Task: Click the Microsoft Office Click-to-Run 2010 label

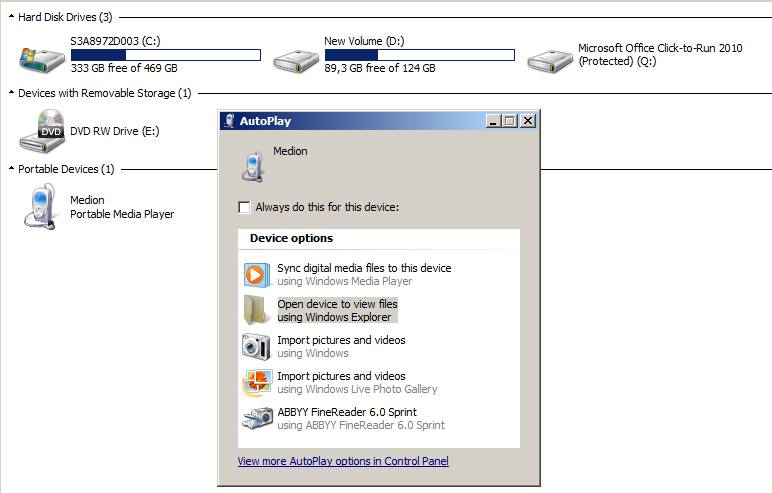Action: coord(660,54)
